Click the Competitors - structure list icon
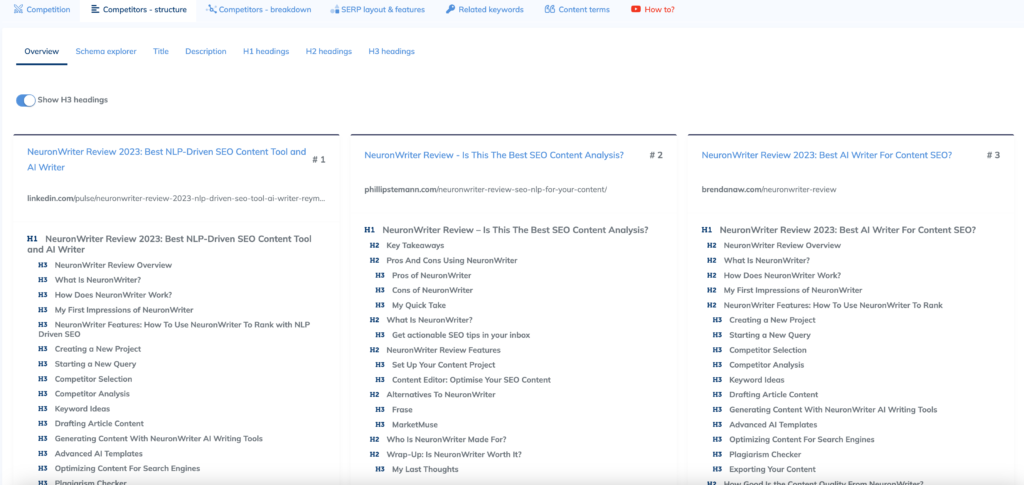This screenshot has width=1024, height=485. click(x=95, y=10)
